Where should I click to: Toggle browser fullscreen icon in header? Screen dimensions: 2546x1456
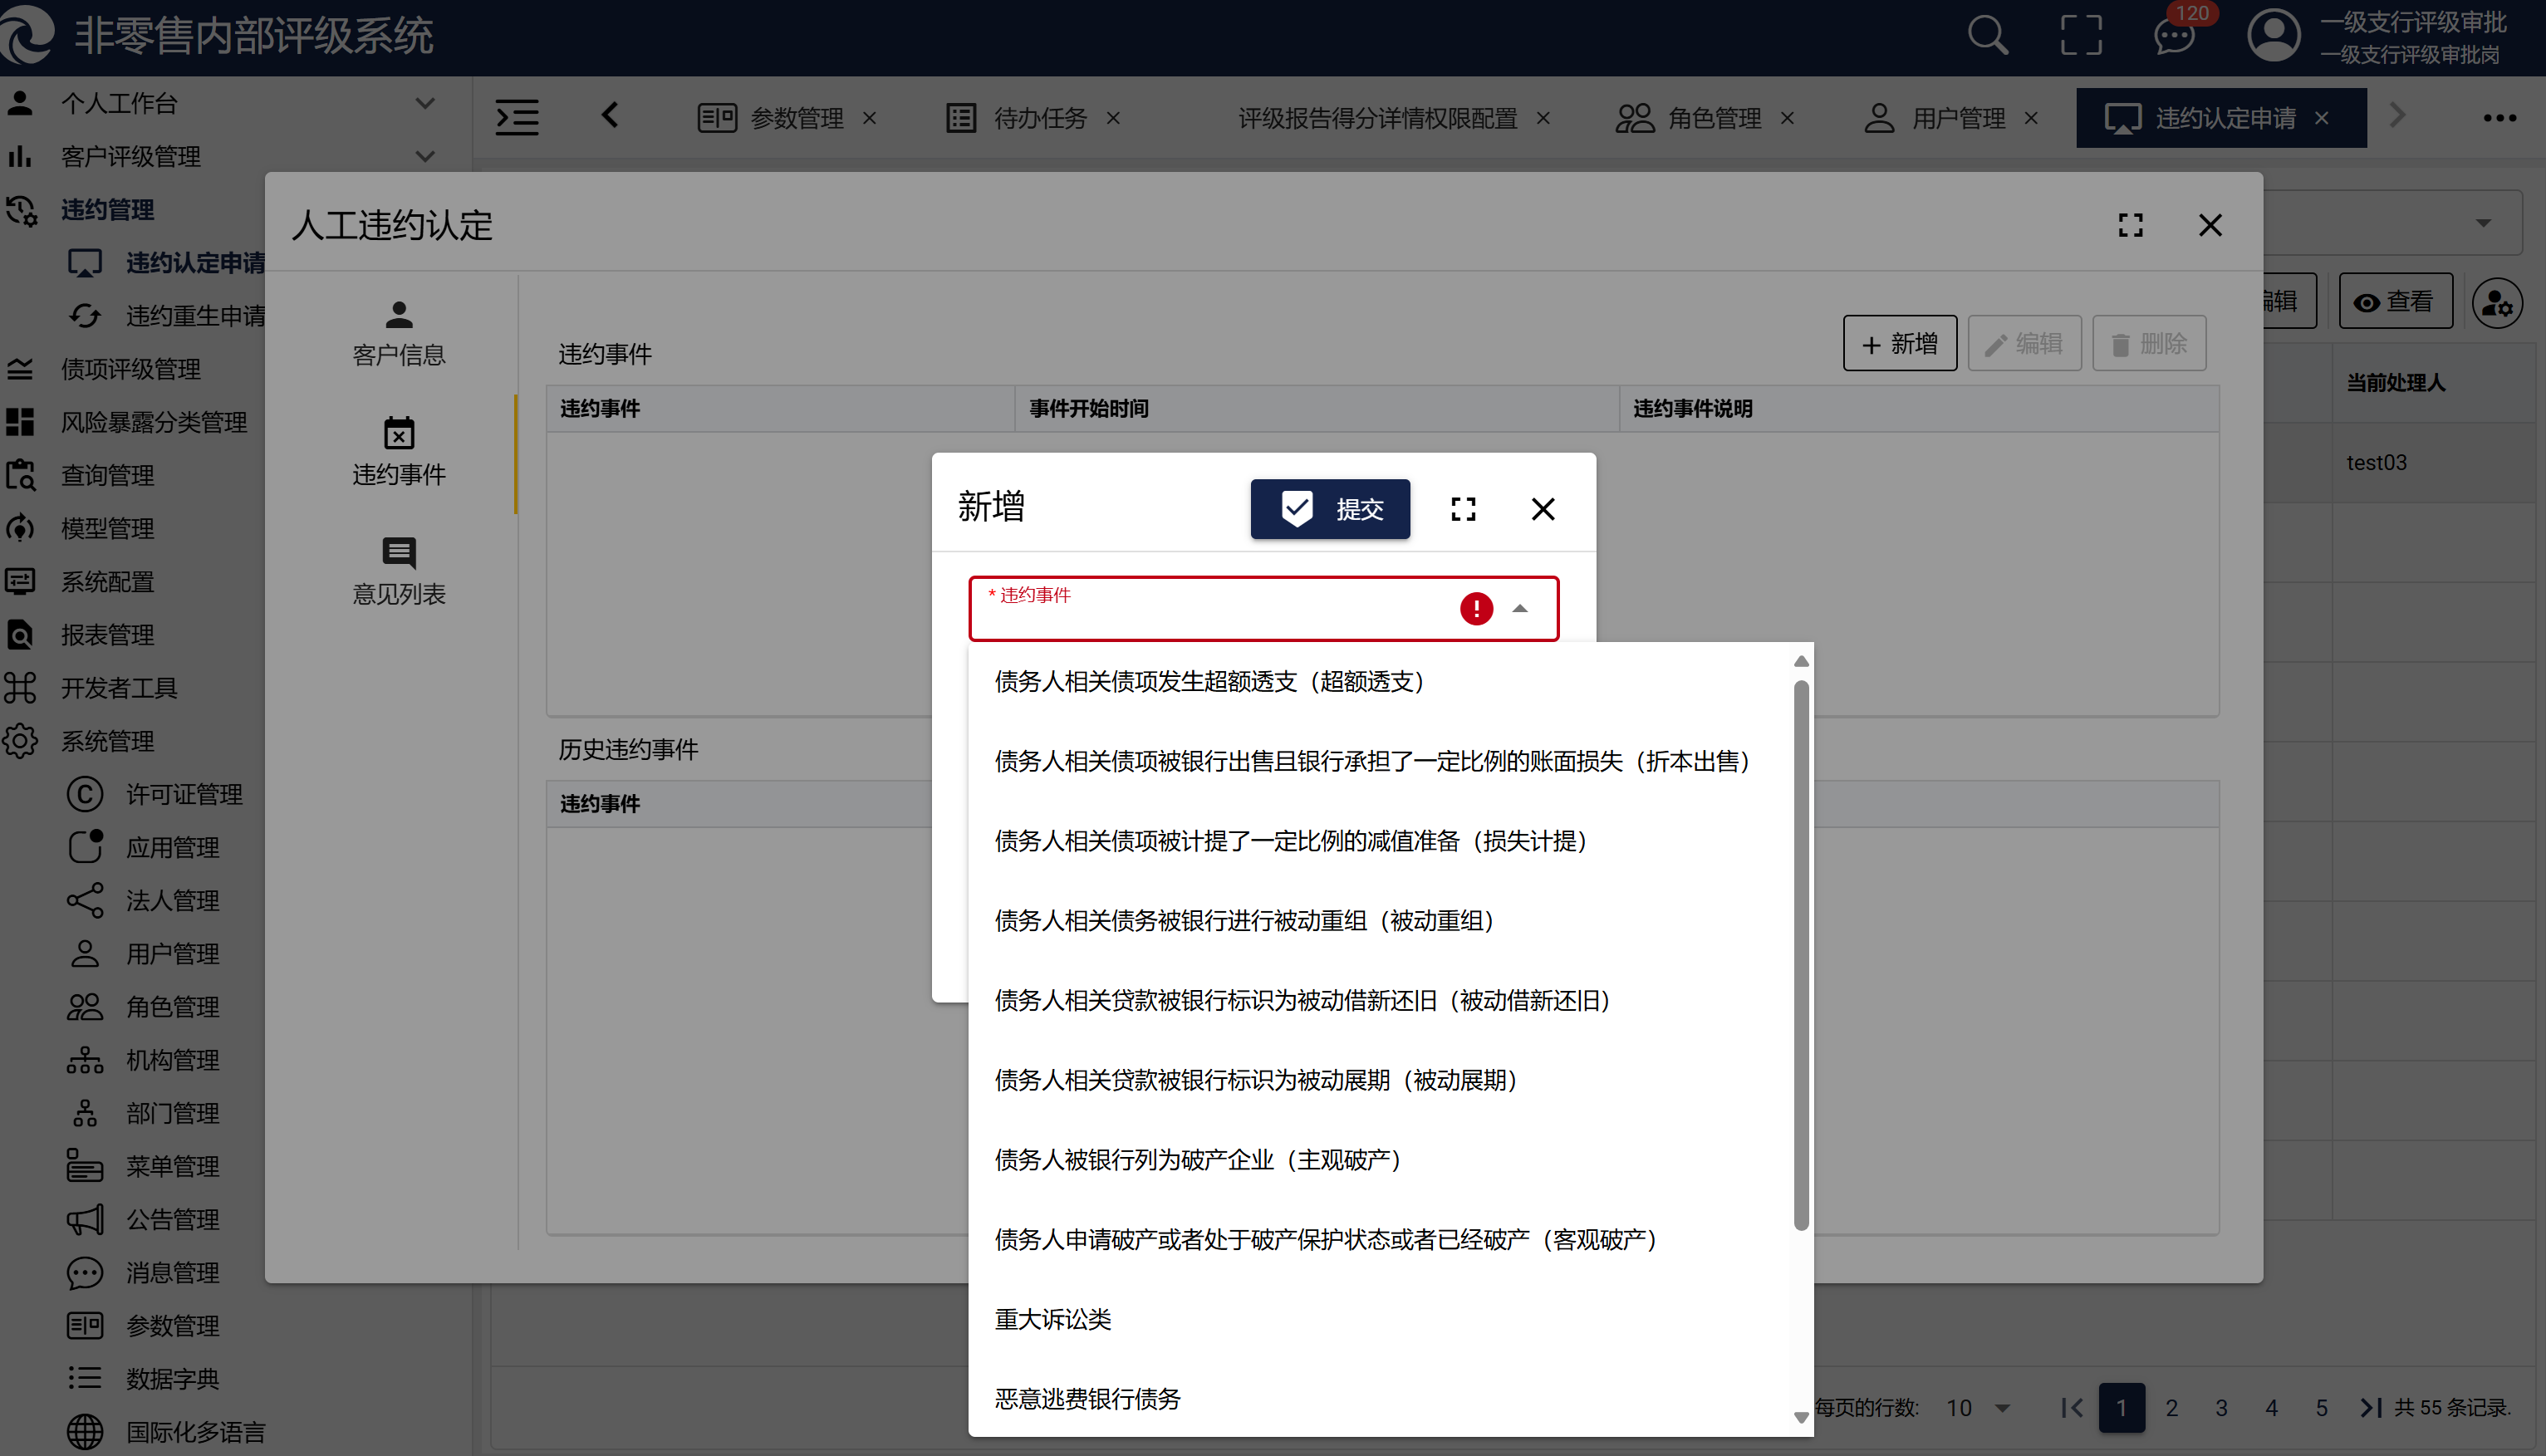(2081, 36)
